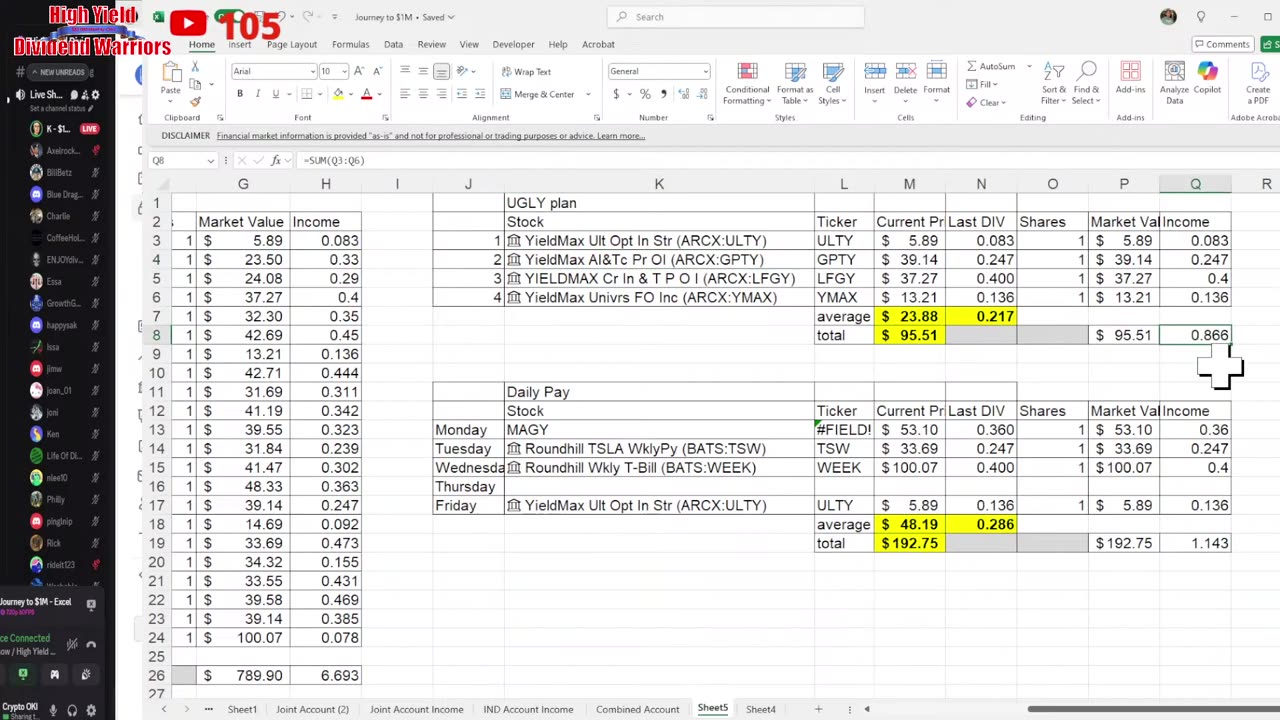Open the Sort & Filter tool
1280x720 pixels.
tap(1054, 83)
